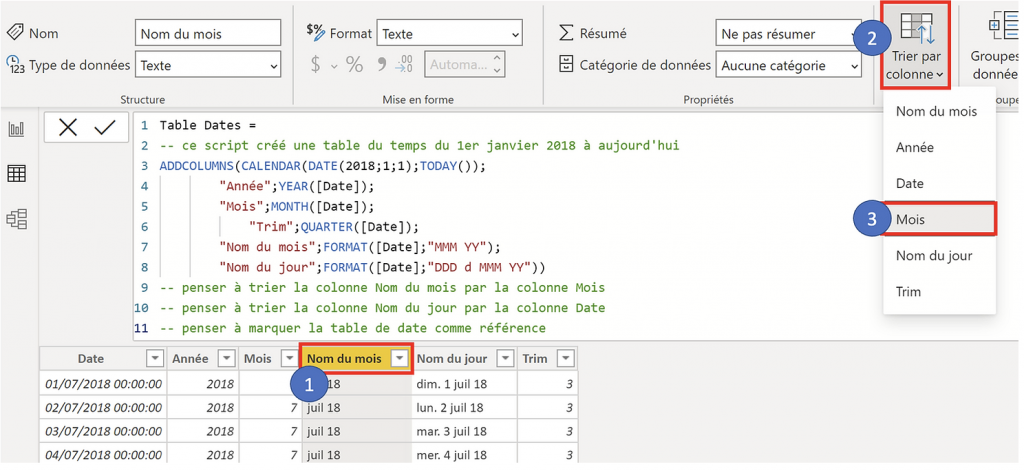1024x471 pixels.
Task: Click the Report view icon in sidebar
Action: tap(16, 130)
